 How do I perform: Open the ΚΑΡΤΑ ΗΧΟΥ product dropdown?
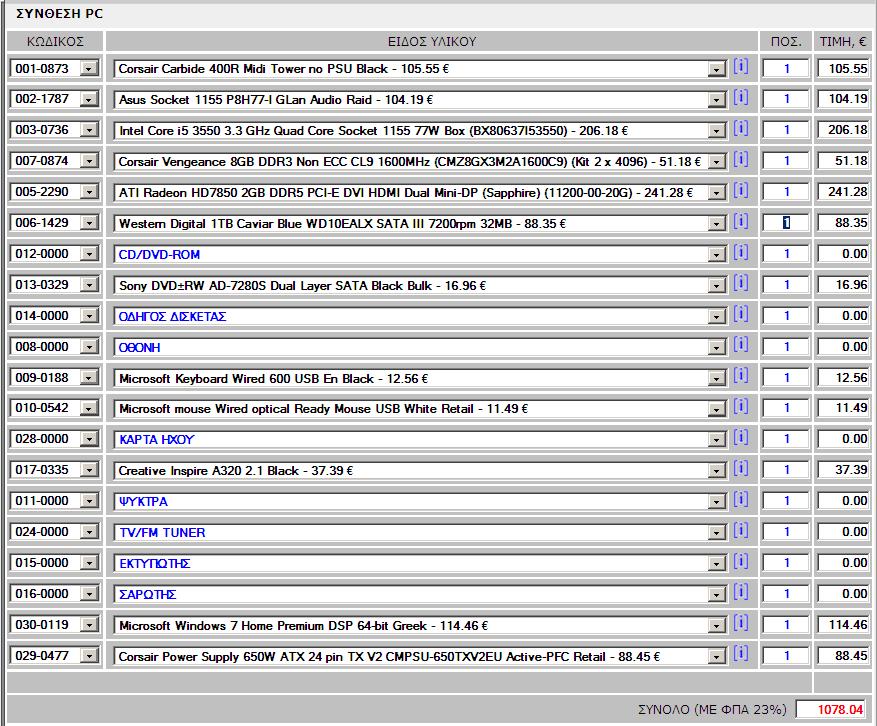[716, 440]
